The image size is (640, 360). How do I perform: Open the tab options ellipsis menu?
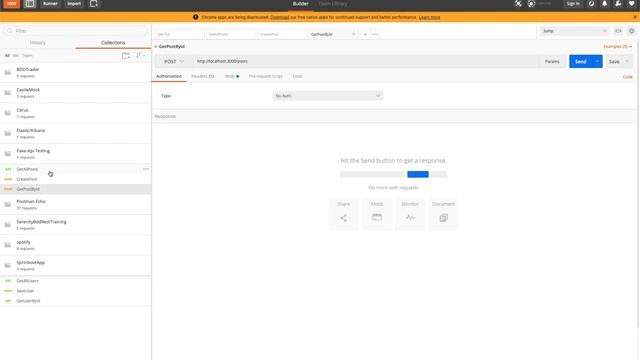point(375,34)
